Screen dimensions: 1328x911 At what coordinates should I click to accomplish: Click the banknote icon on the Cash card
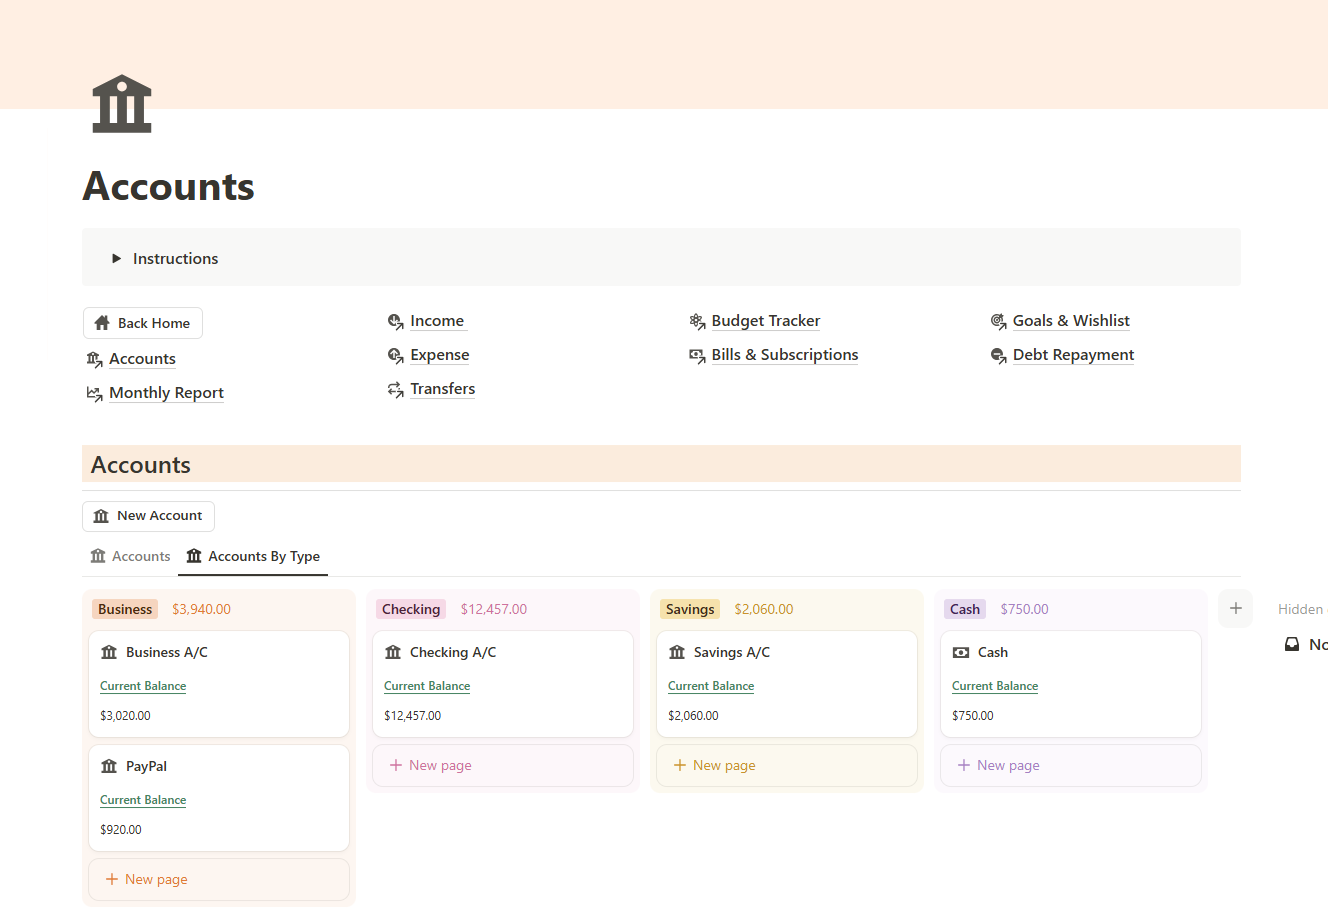(x=962, y=652)
